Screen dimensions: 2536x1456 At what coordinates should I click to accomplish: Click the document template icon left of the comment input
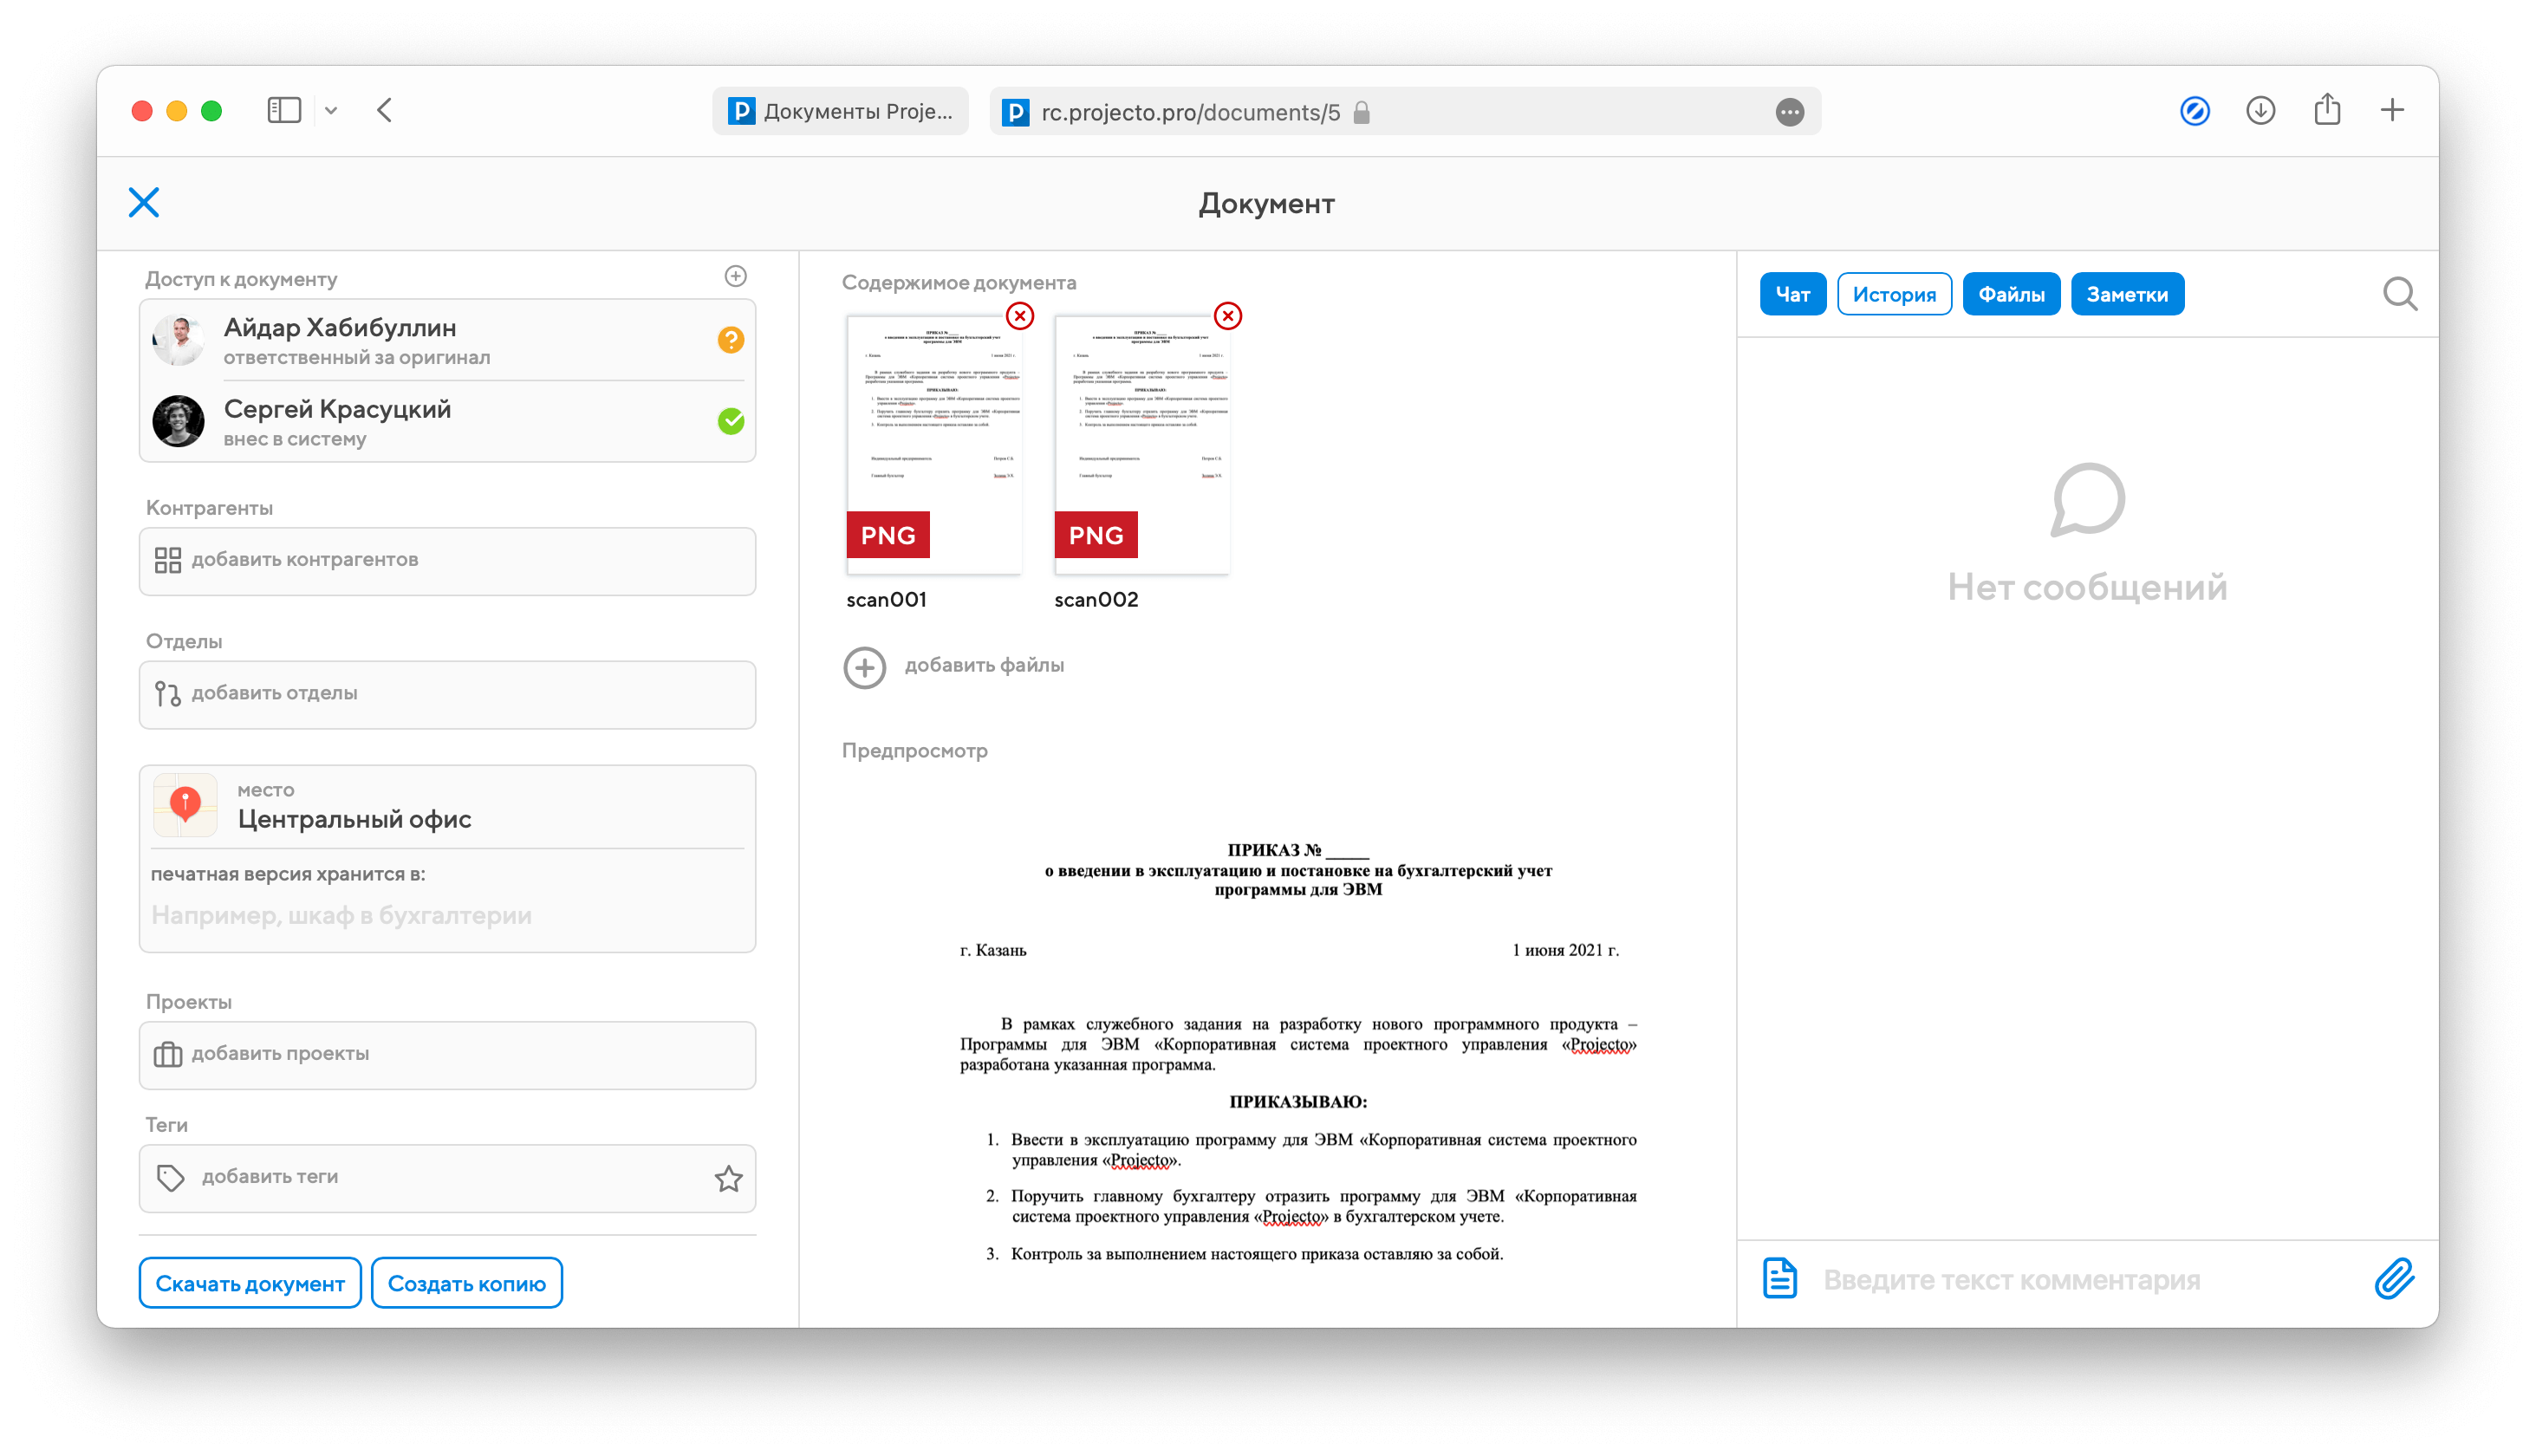1779,1279
